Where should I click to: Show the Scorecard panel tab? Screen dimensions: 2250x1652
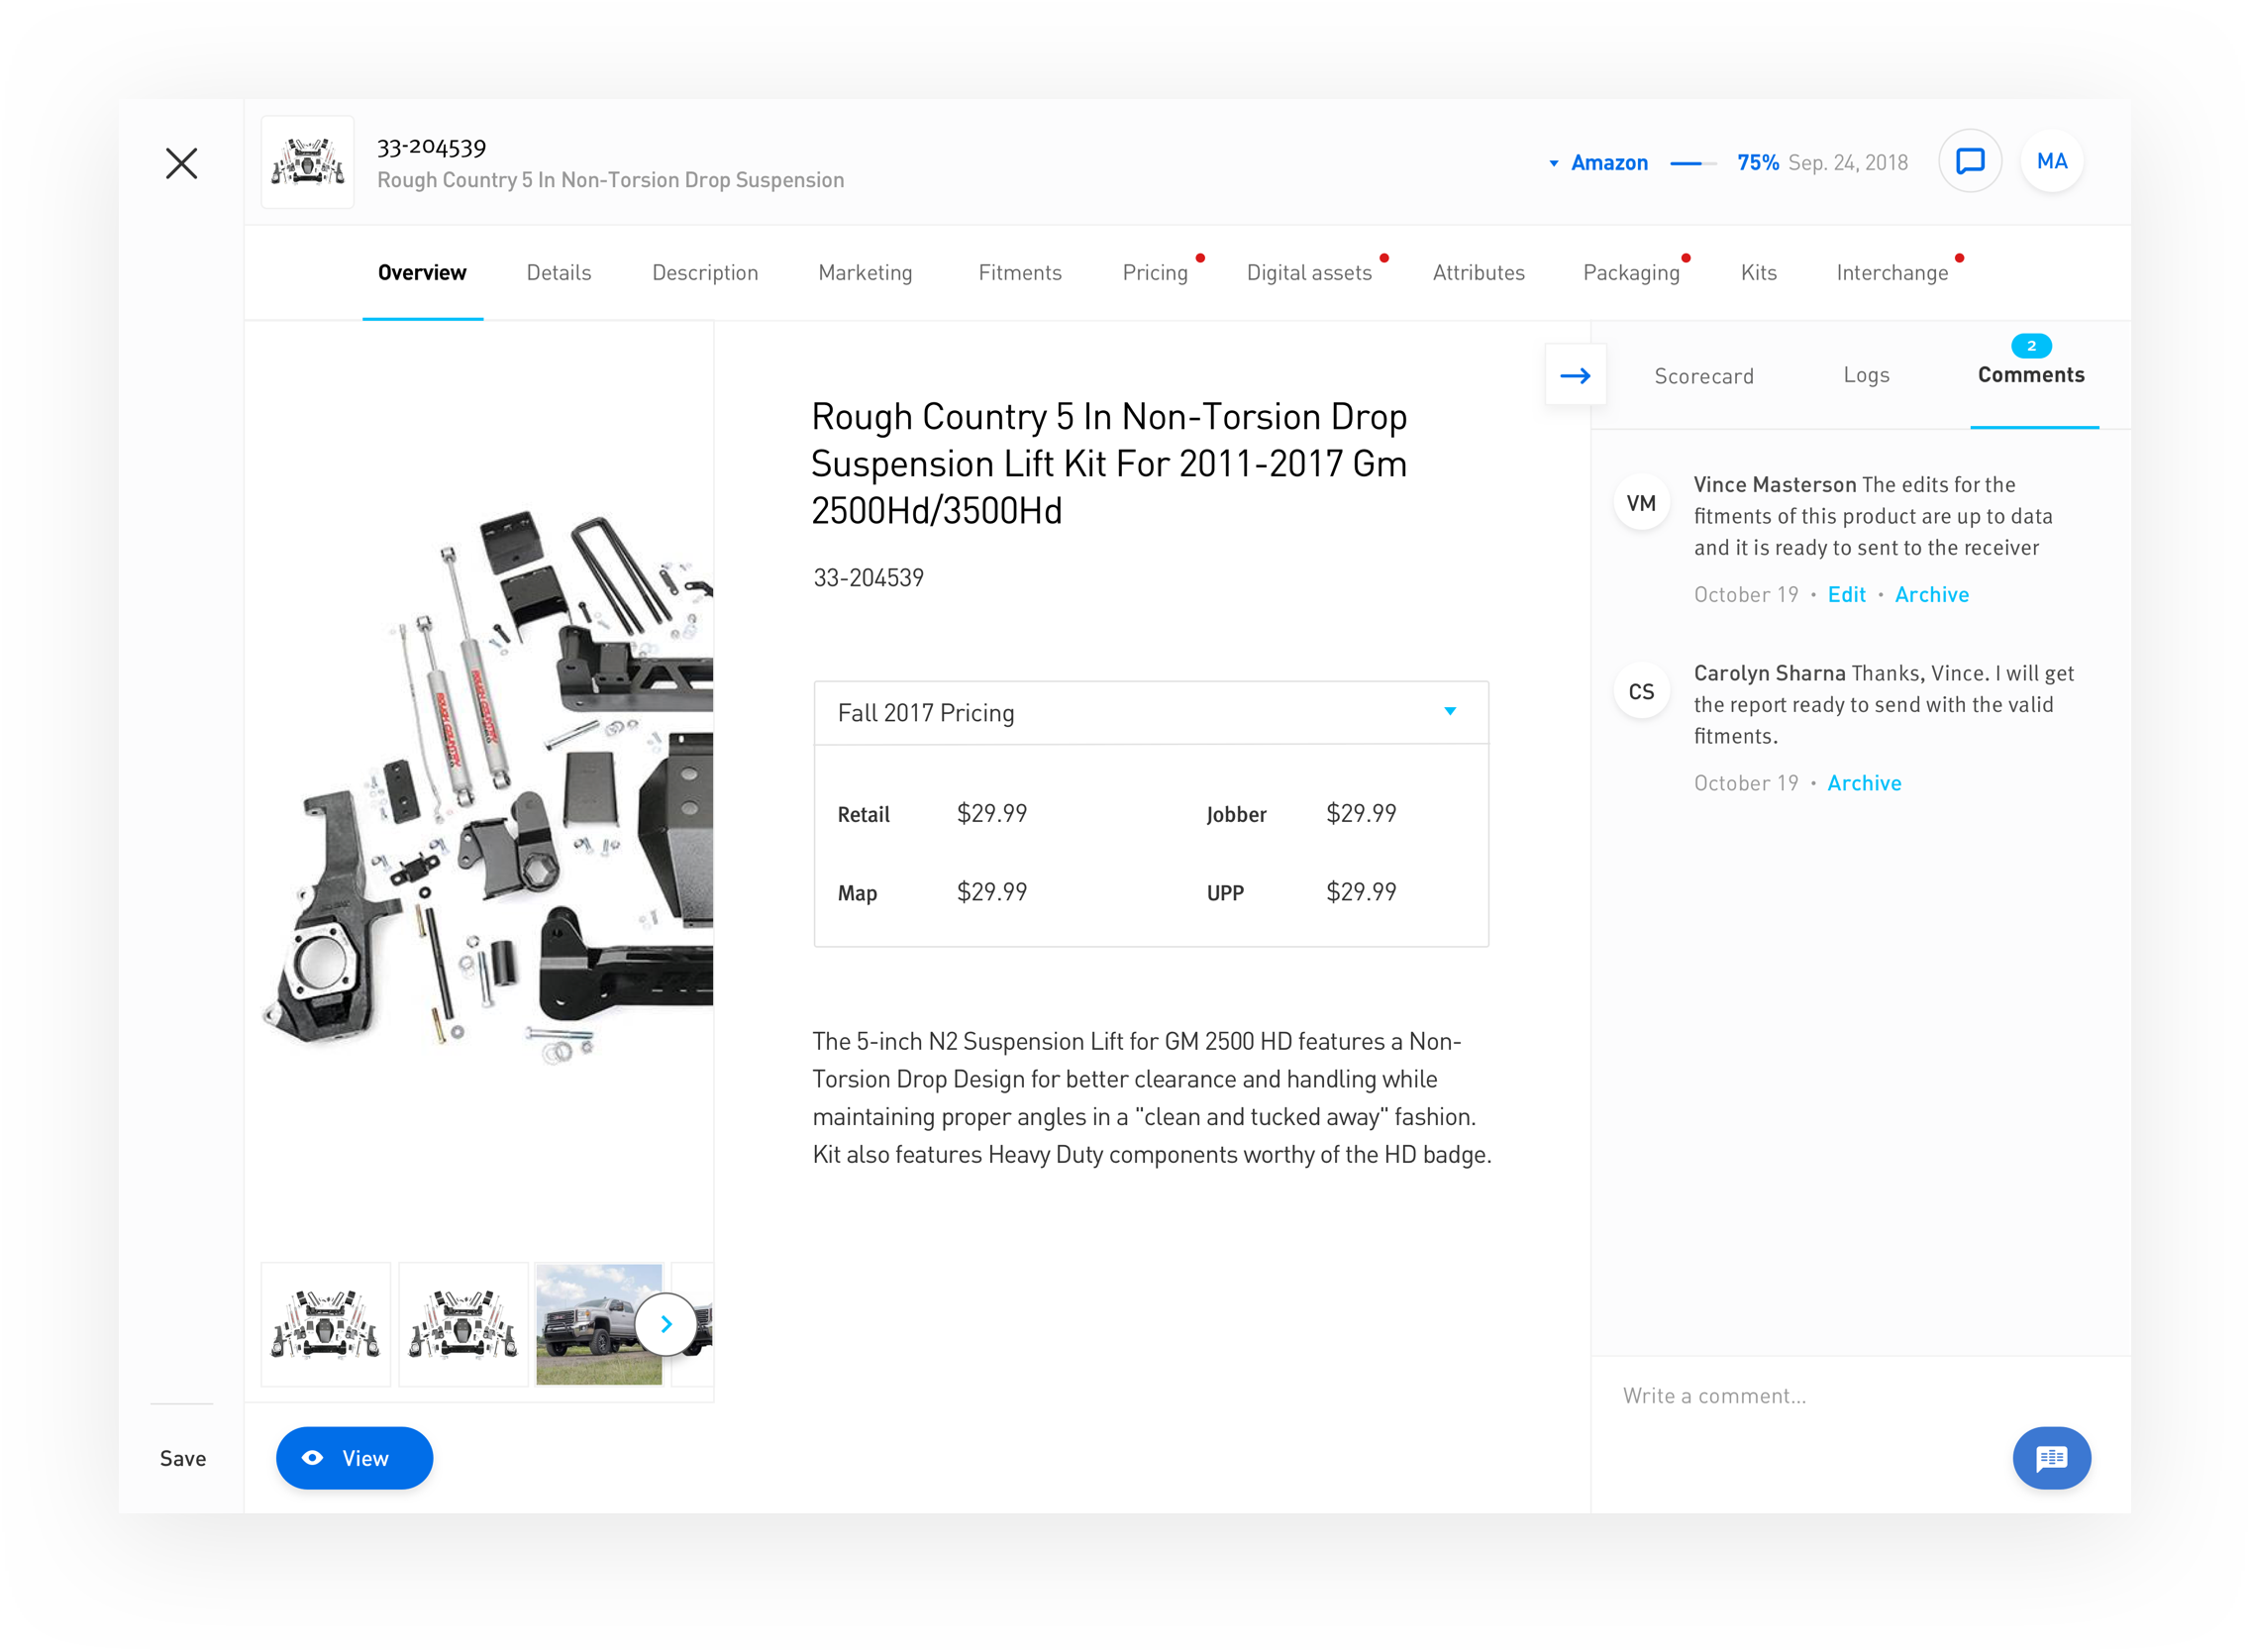pyautogui.click(x=1703, y=376)
